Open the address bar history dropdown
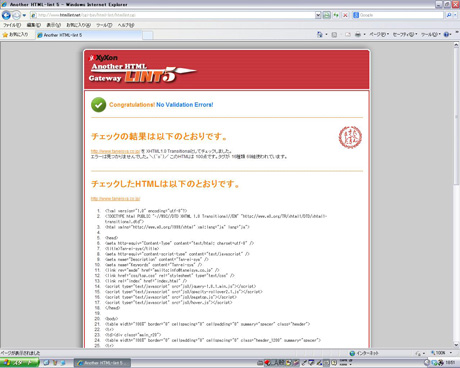460x368 pixels. pyautogui.click(x=318, y=15)
